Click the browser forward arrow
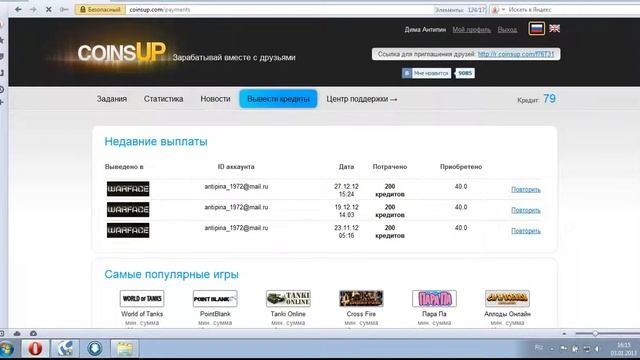640x360 pixels. (33, 9)
